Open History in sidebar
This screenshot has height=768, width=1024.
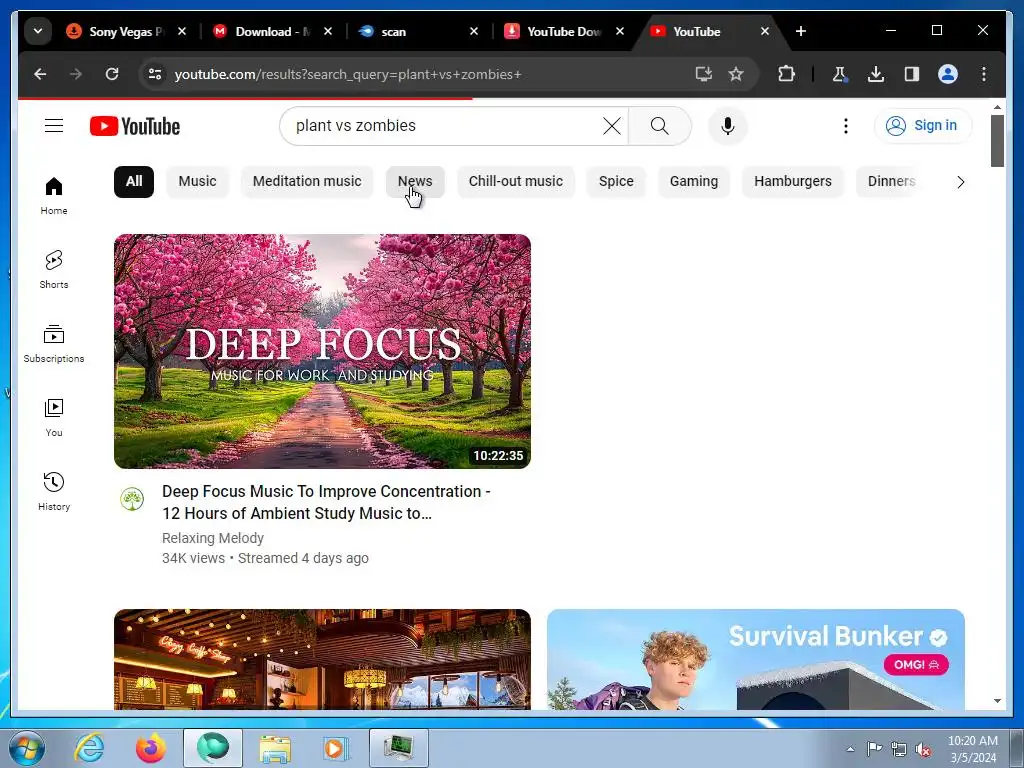coord(54,491)
